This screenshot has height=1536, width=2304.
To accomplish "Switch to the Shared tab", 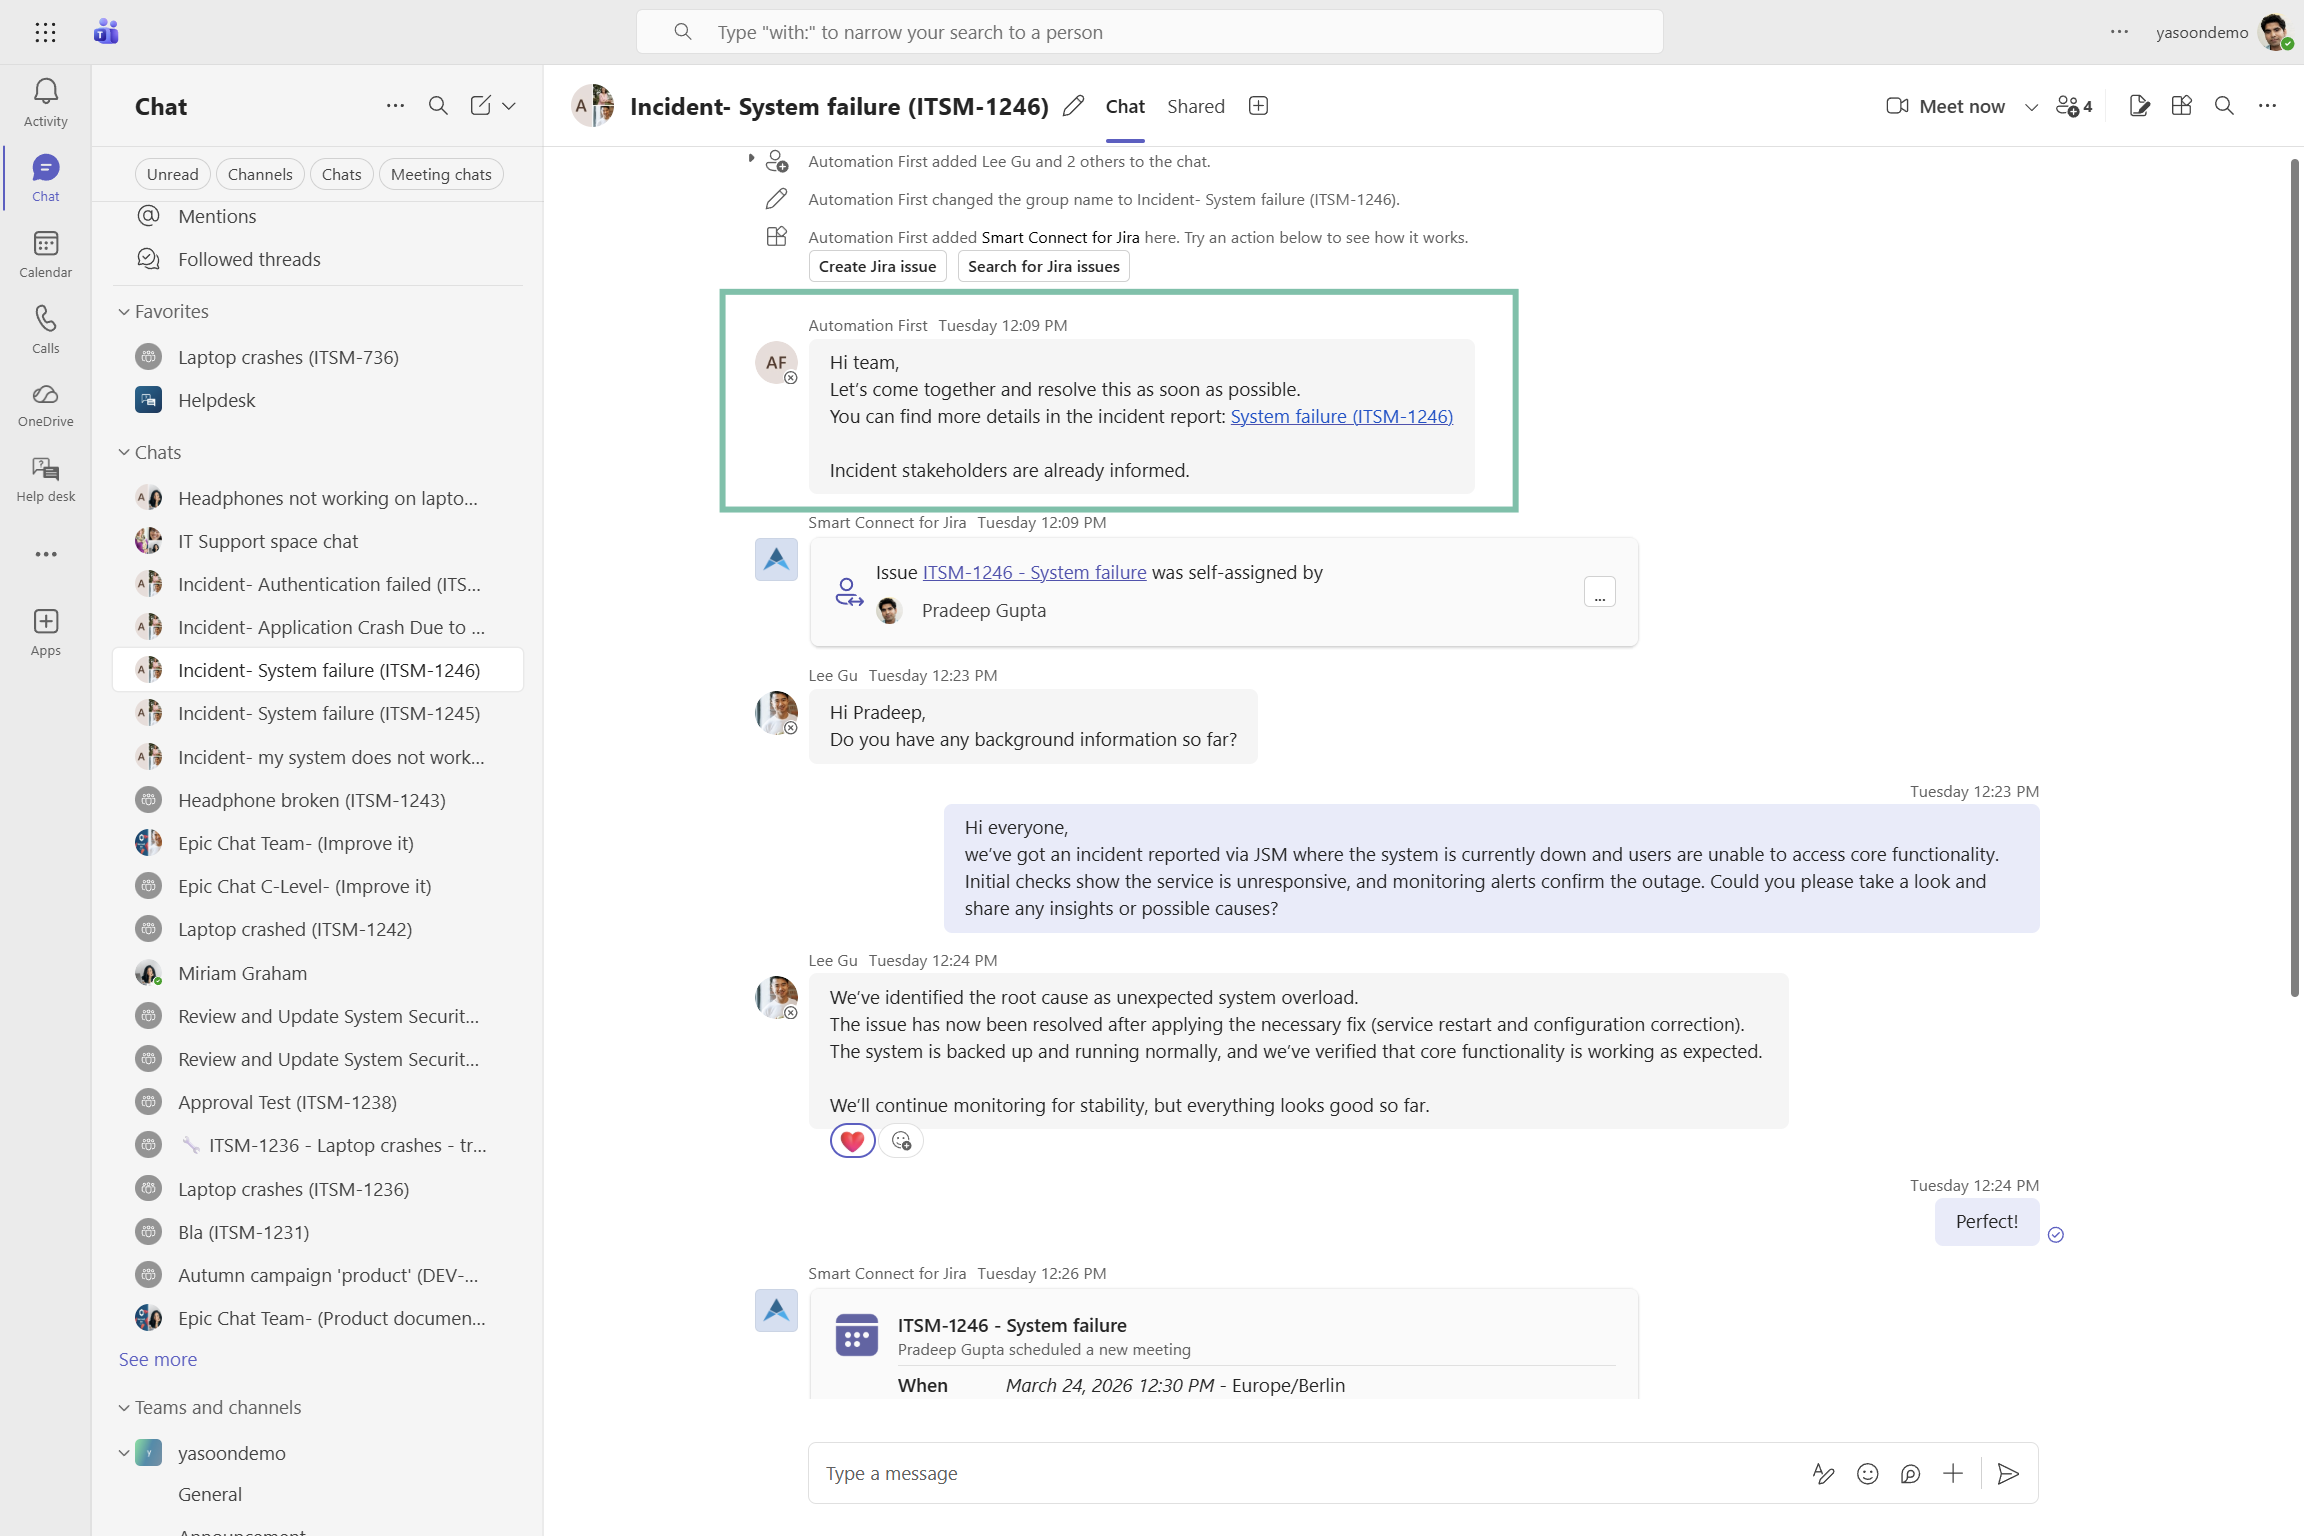I will (x=1195, y=106).
